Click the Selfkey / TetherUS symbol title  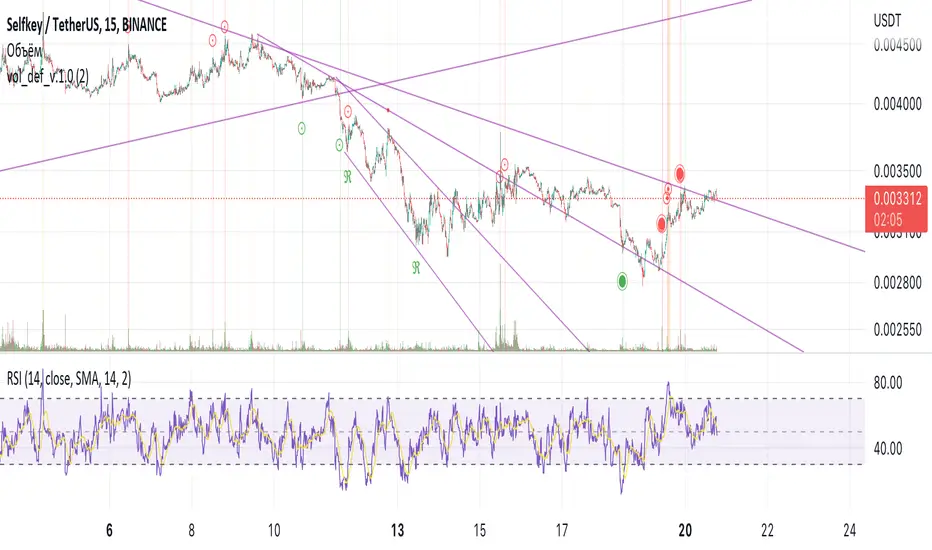[87, 25]
